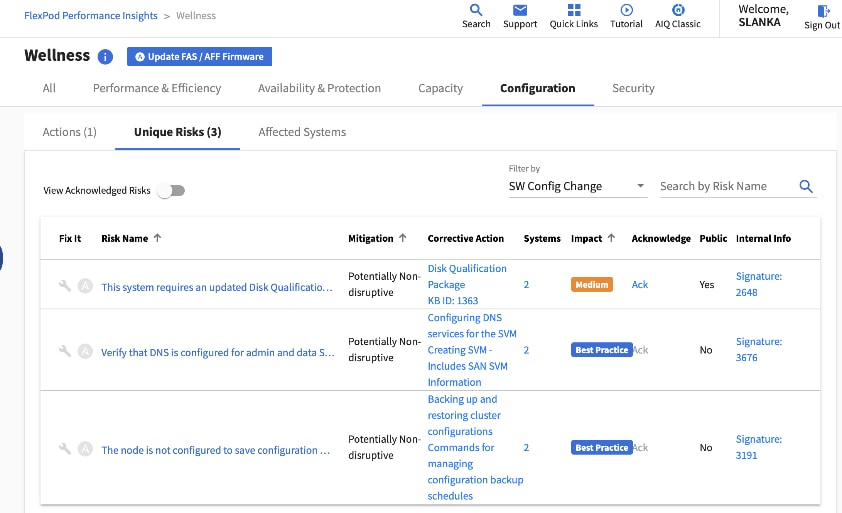Click the Search magnifier icon in header

click(x=476, y=10)
